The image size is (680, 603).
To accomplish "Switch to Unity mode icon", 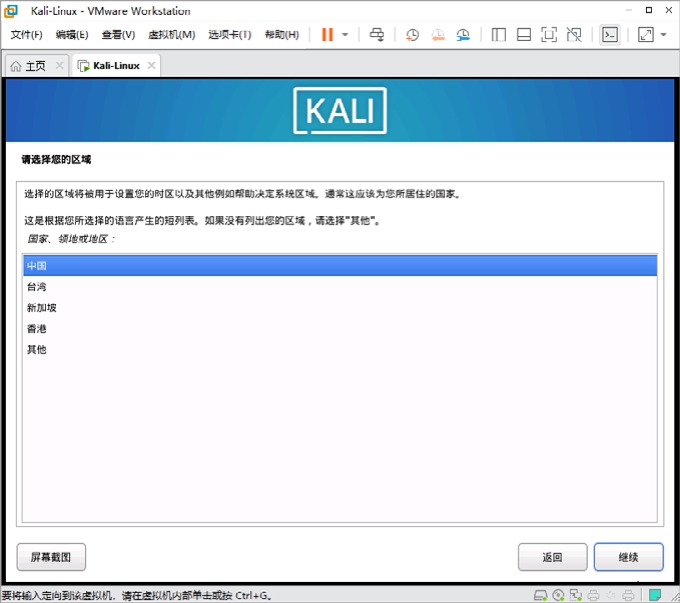I will (x=574, y=35).
